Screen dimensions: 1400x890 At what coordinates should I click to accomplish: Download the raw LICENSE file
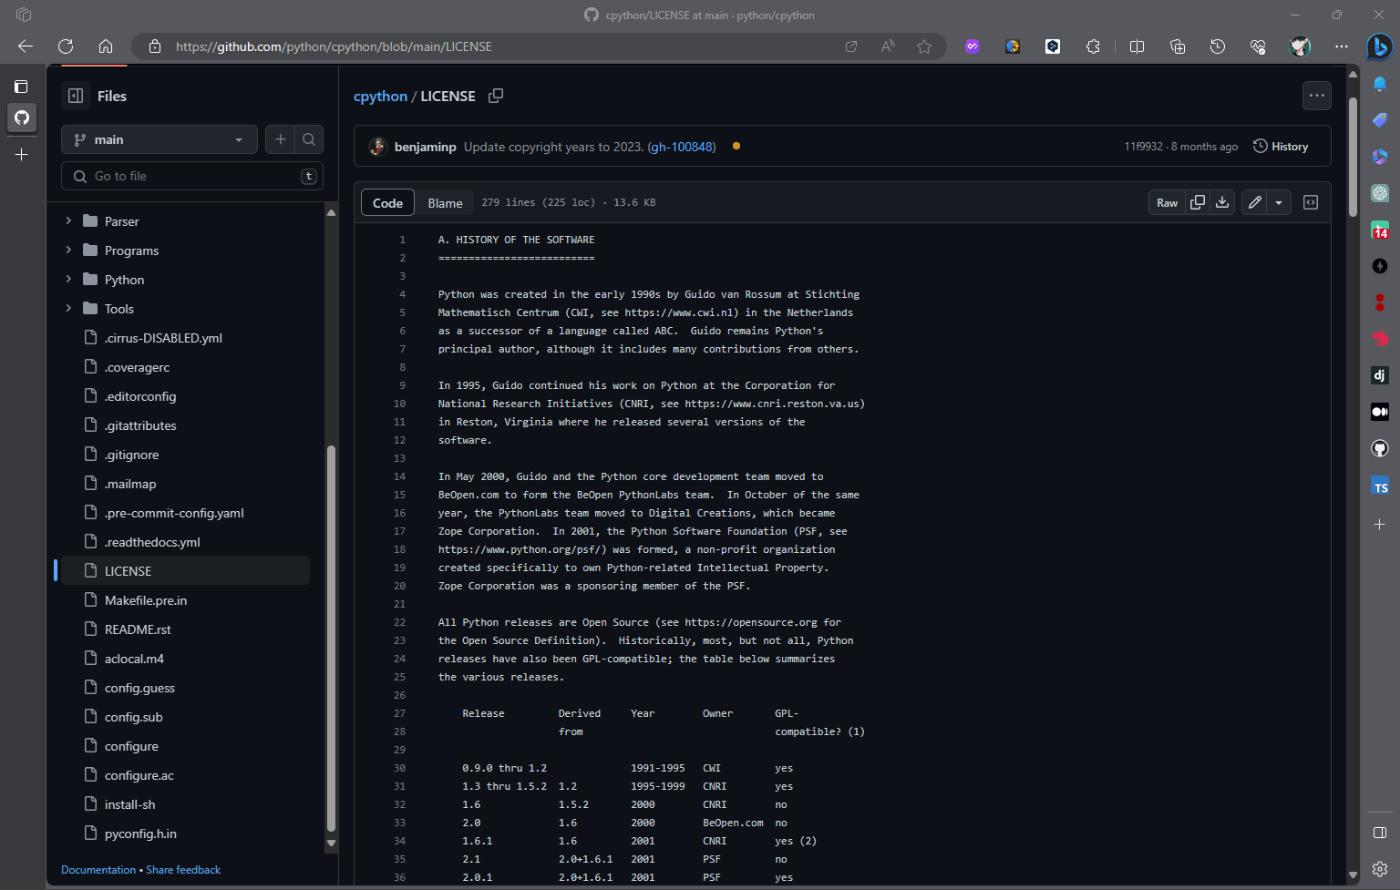pyautogui.click(x=1222, y=202)
